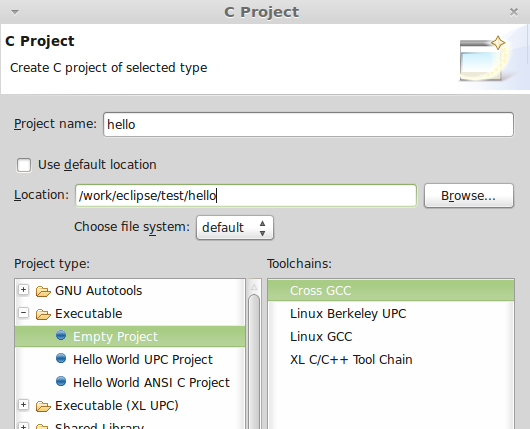Screen dimensions: 530x429
Task: Select the GNU Autotools project type
Action: click(98, 291)
